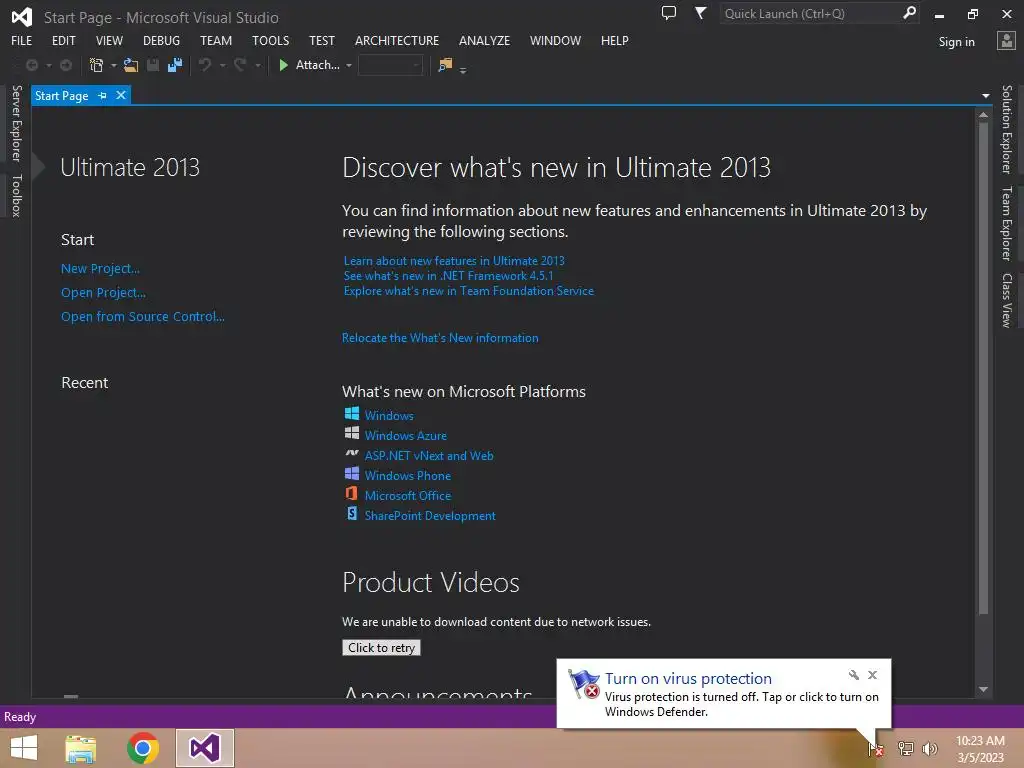Click the Quick Launch magnifier icon

[909, 12]
